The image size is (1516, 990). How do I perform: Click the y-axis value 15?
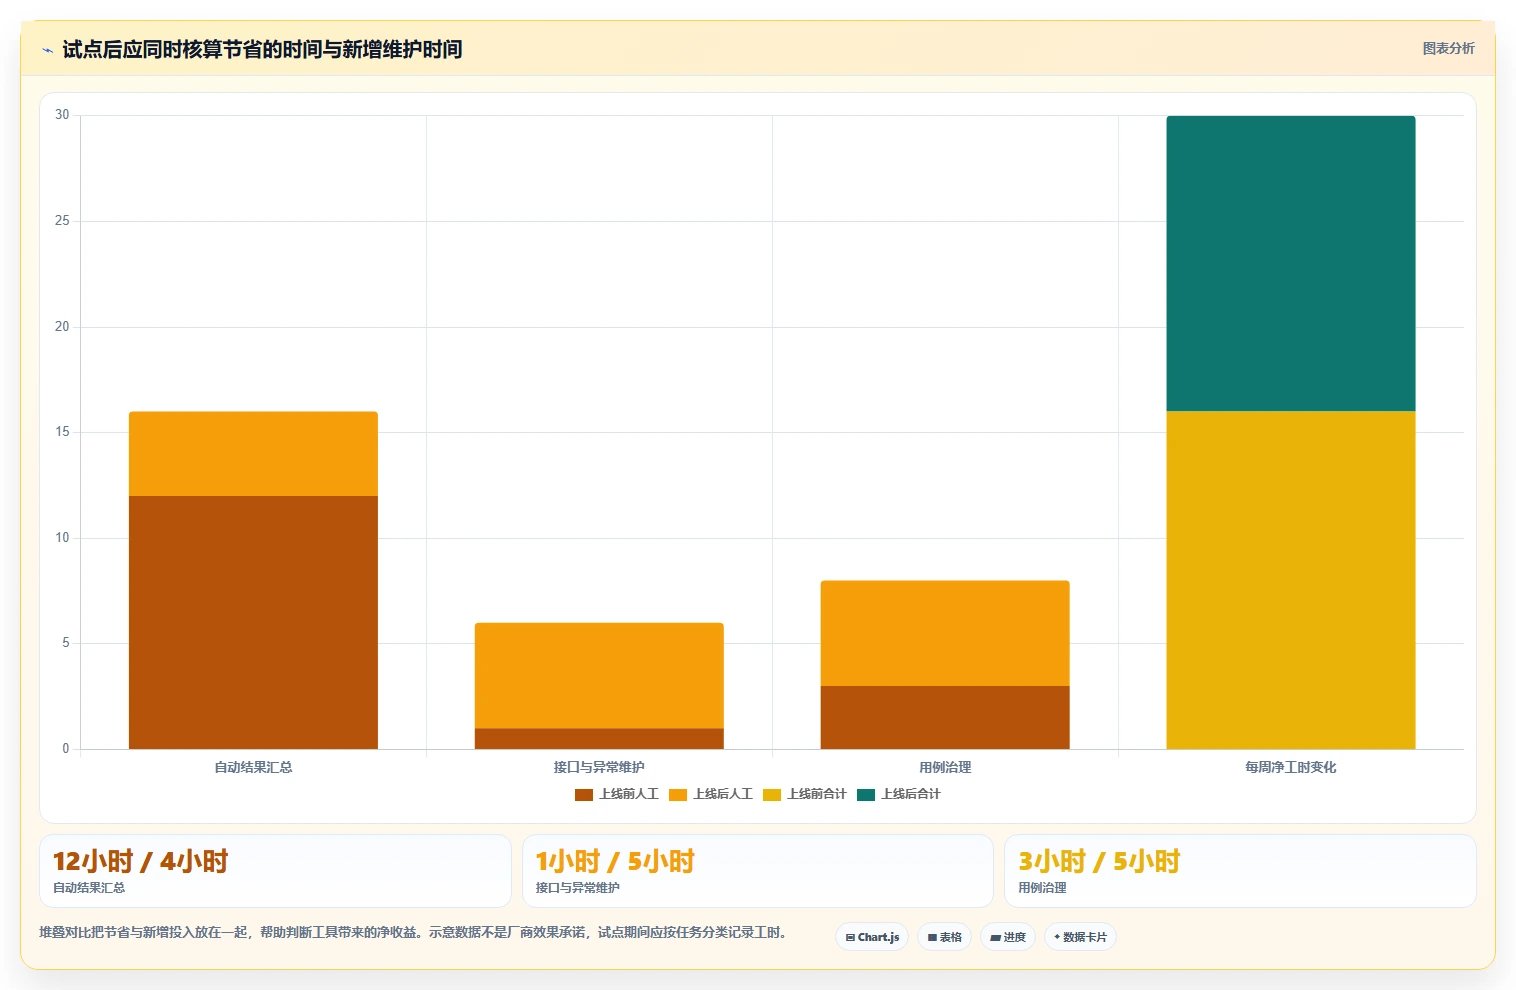pyautogui.click(x=62, y=432)
